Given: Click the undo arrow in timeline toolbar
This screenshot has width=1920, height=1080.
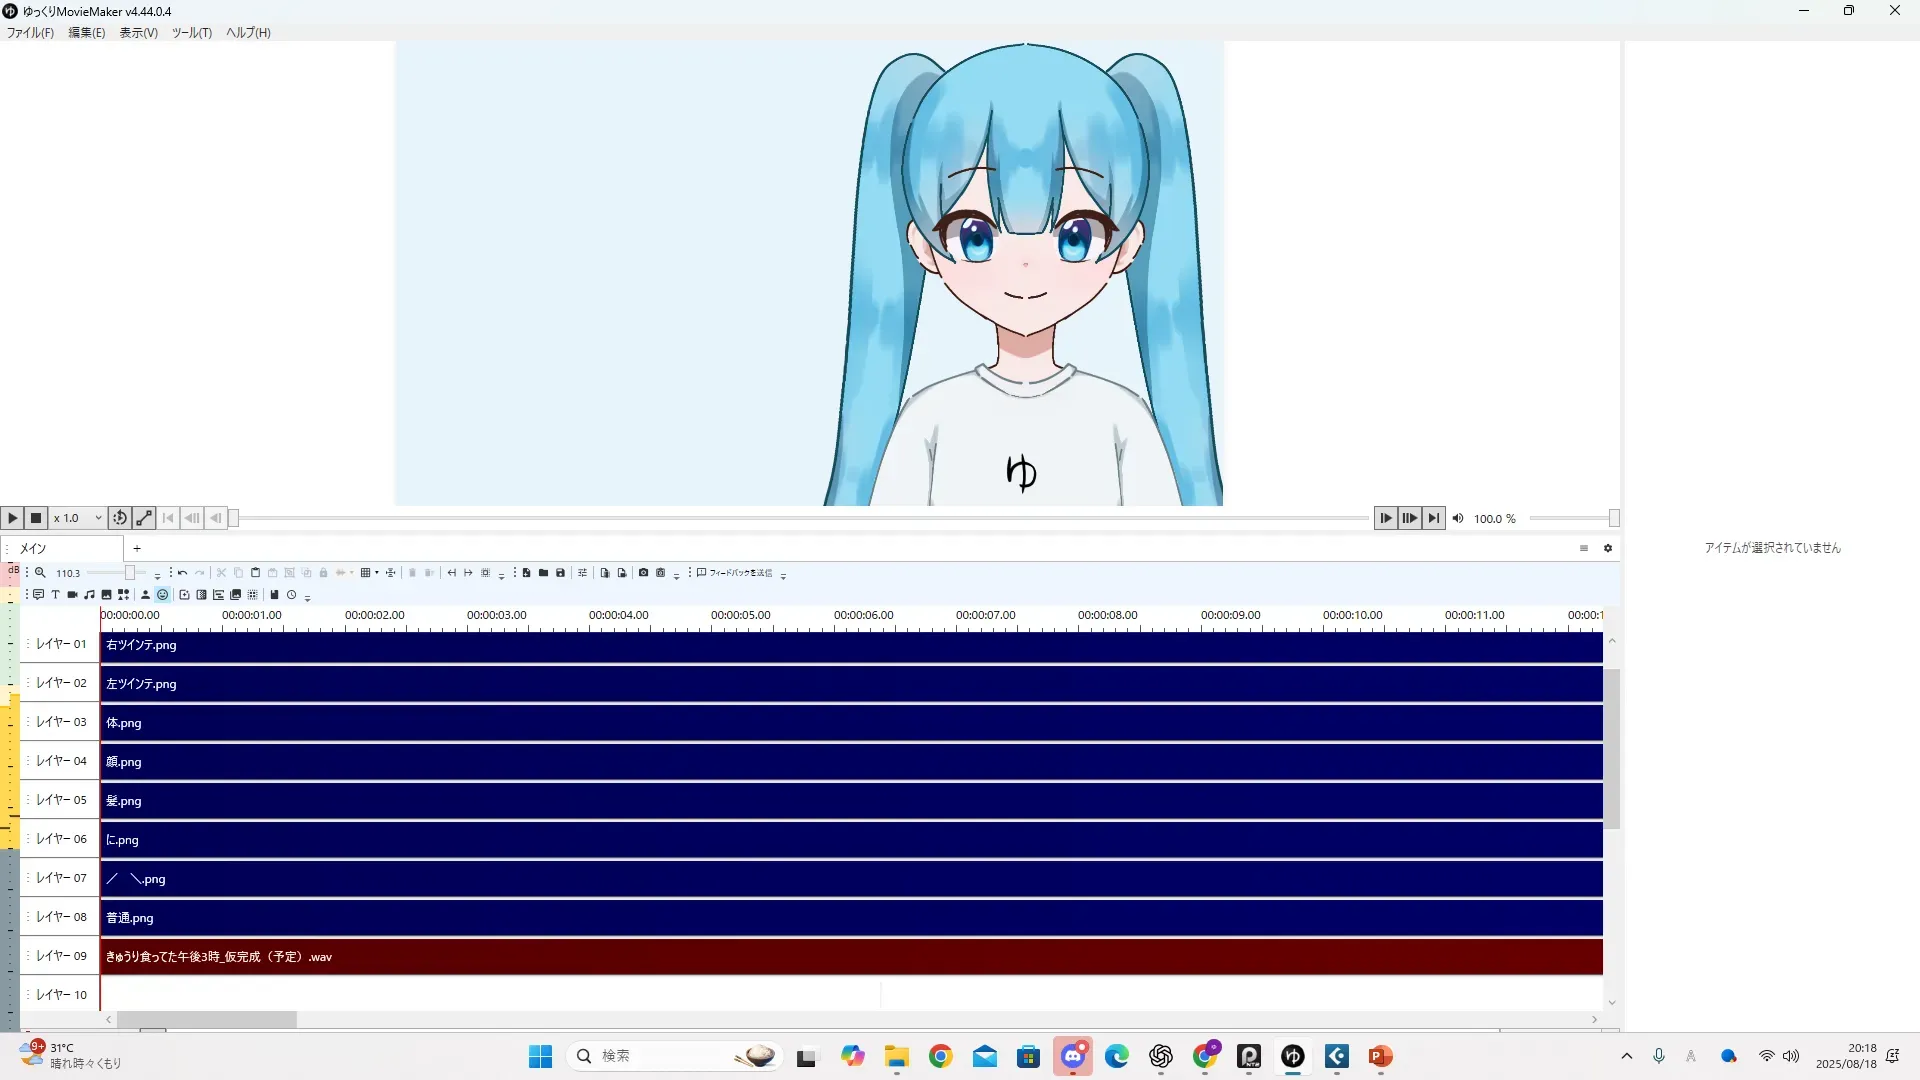Looking at the screenshot, I should click(x=182, y=573).
